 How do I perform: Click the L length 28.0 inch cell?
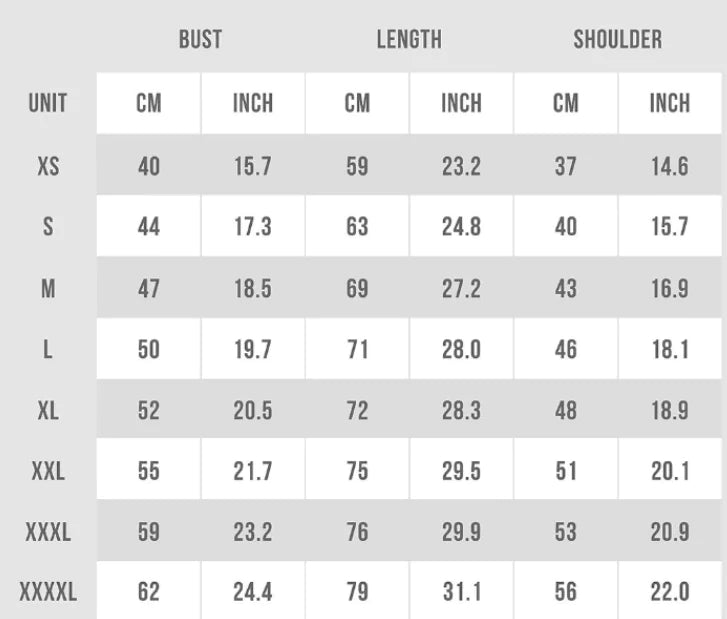[461, 350]
